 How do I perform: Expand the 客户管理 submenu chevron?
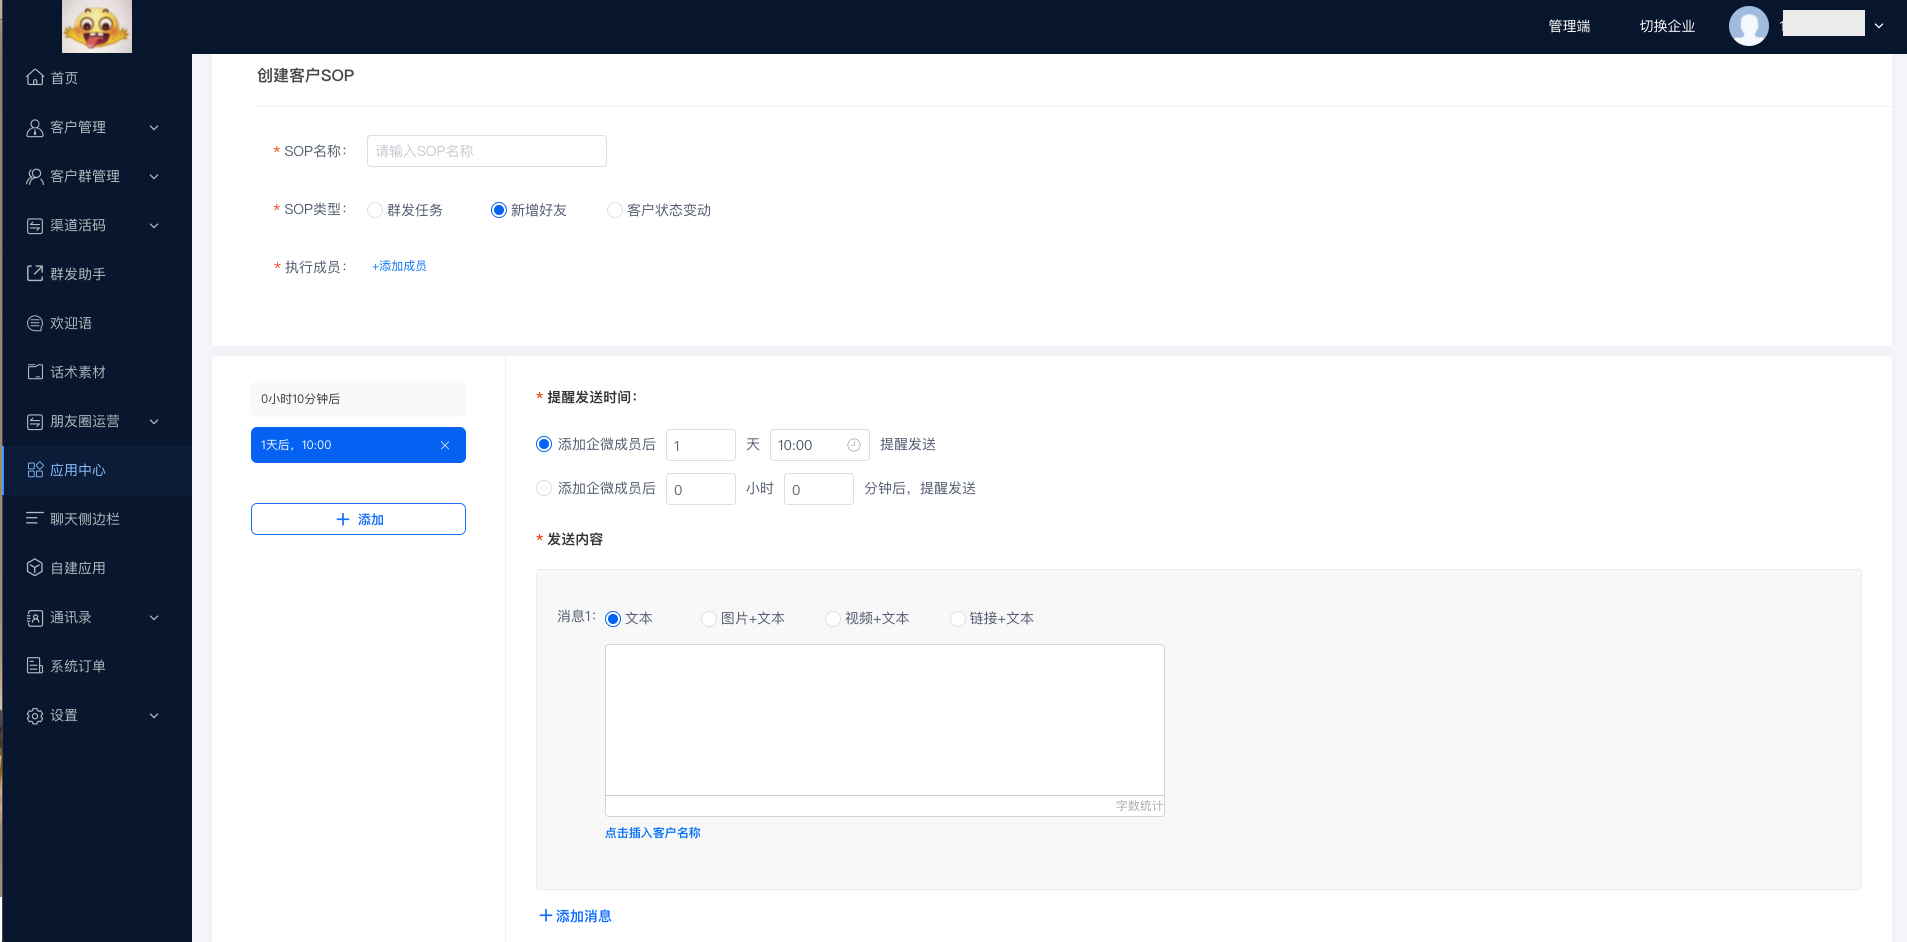tap(154, 127)
